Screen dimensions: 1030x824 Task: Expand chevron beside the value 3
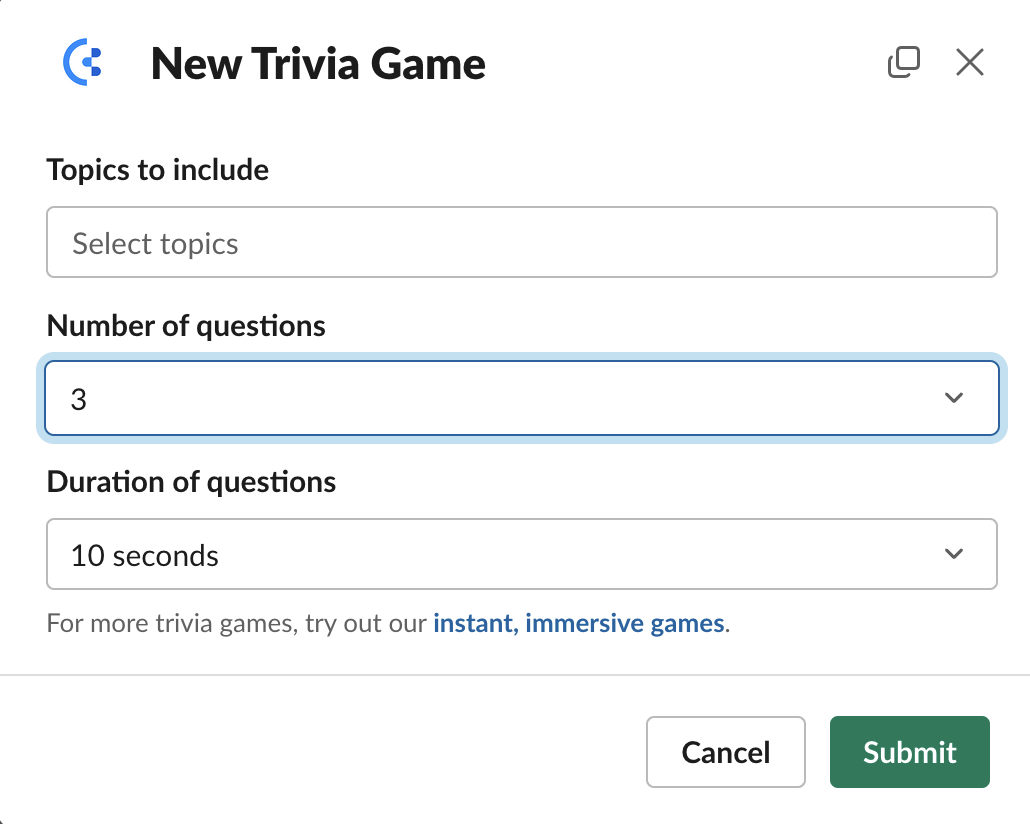[x=954, y=398]
